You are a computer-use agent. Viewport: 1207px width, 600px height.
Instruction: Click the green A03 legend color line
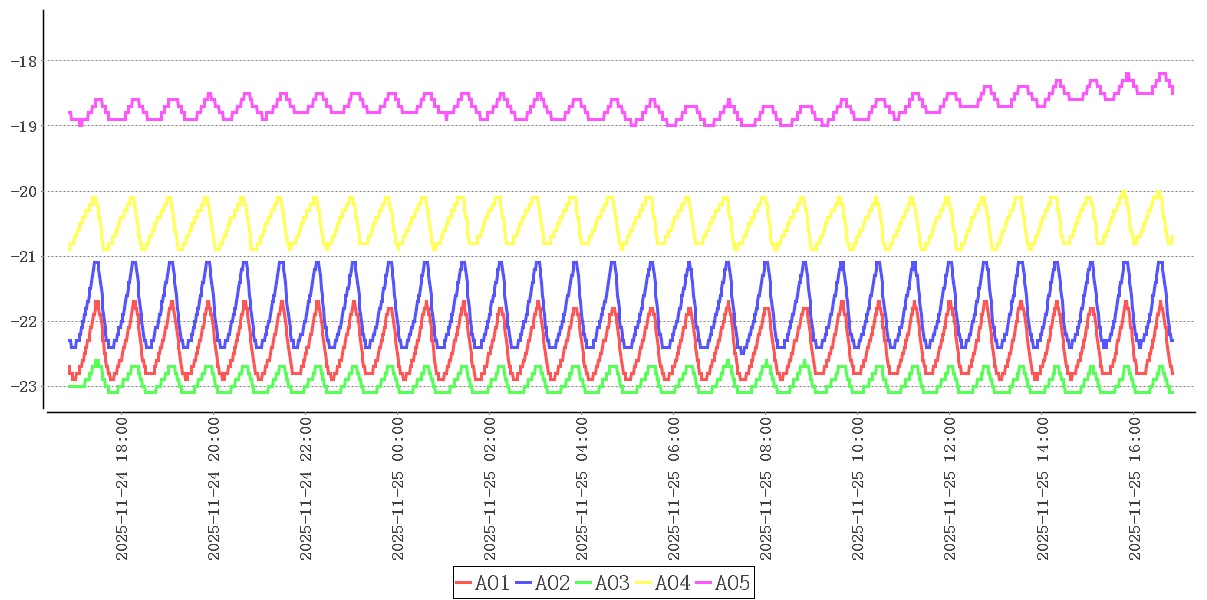coord(583,583)
